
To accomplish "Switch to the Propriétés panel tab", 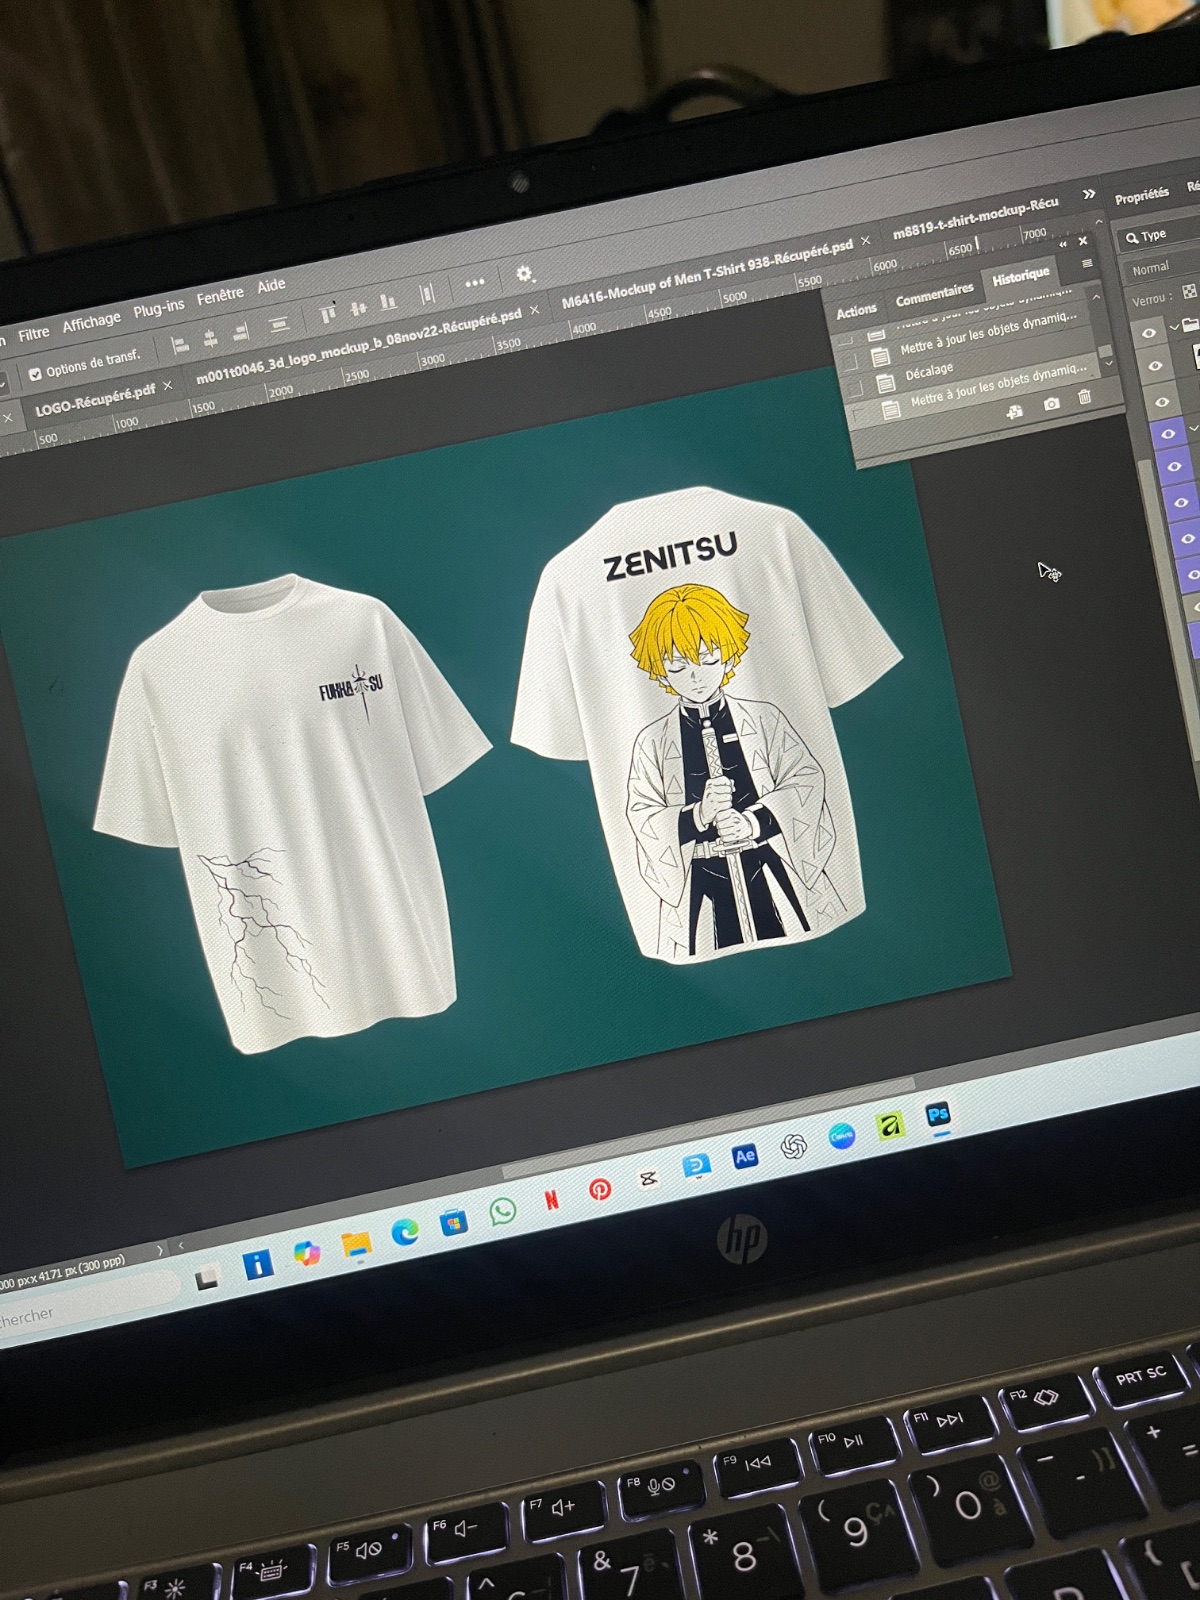I will point(1142,195).
